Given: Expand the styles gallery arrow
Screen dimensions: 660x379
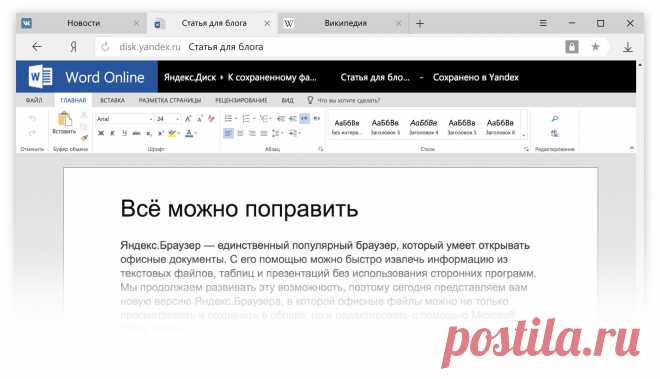Looking at the screenshot, I should point(524,136).
